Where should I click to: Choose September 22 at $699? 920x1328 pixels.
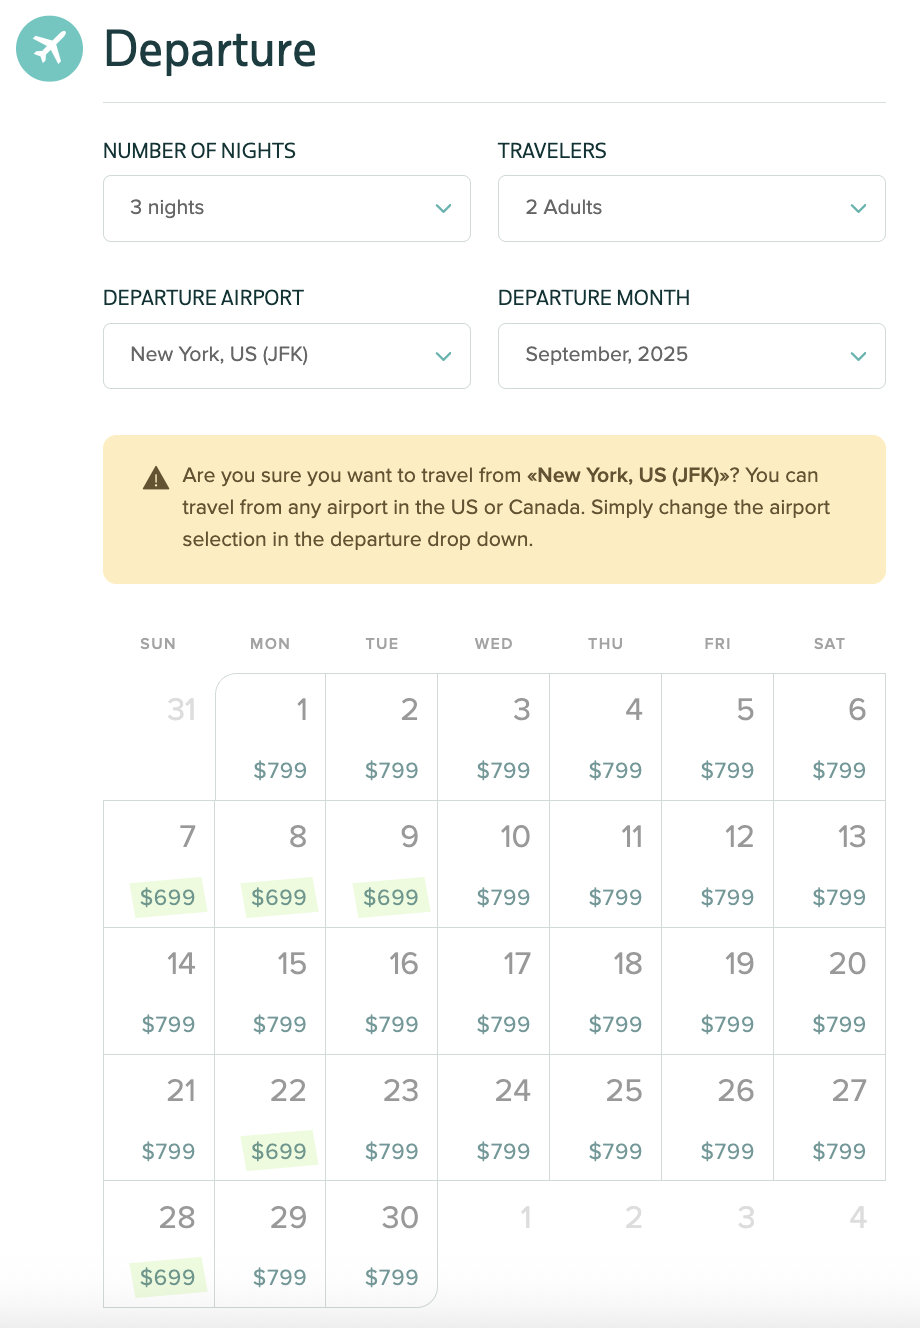click(x=271, y=1118)
